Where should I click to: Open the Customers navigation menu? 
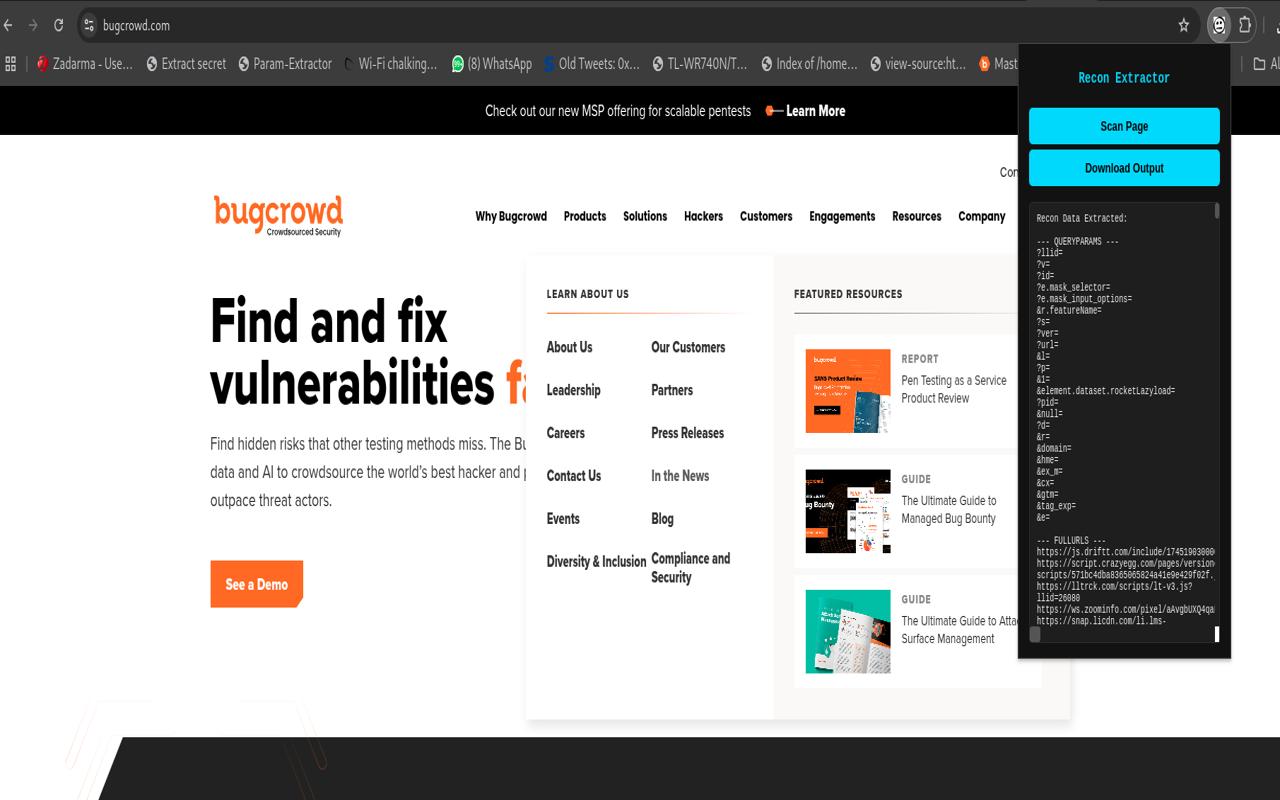tap(766, 216)
